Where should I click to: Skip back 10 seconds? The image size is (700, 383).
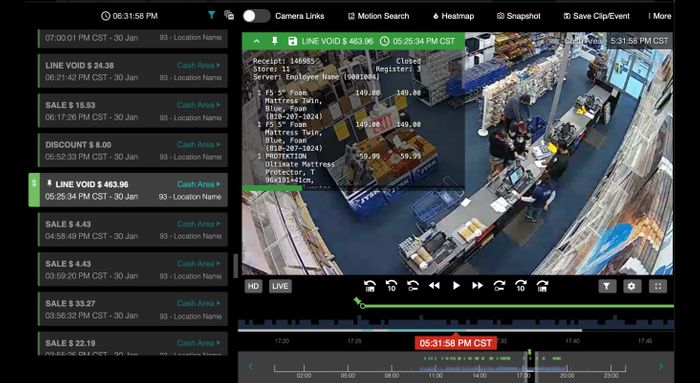391,286
